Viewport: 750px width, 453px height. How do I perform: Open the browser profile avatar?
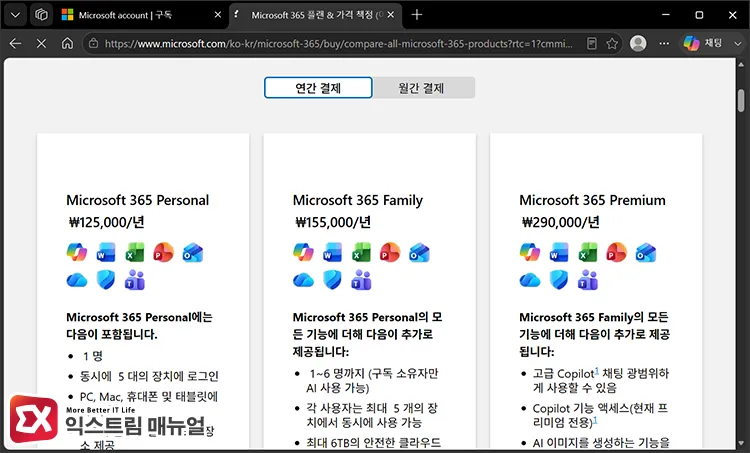pos(638,43)
